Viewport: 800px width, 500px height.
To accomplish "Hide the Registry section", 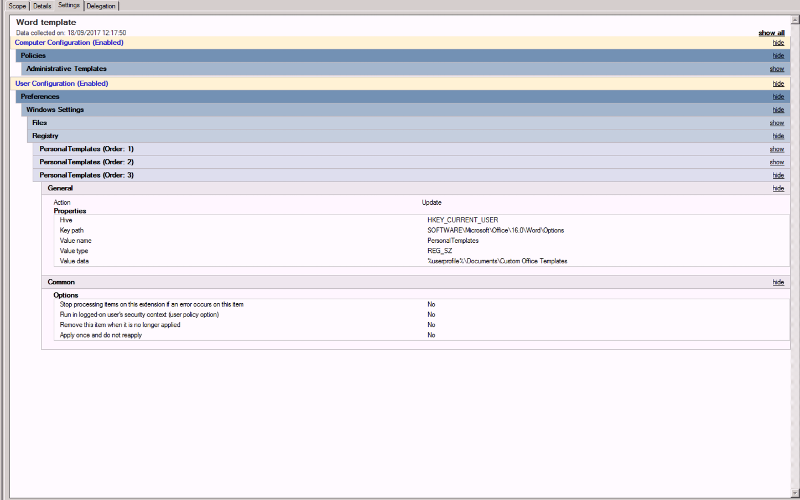I will 778,136.
